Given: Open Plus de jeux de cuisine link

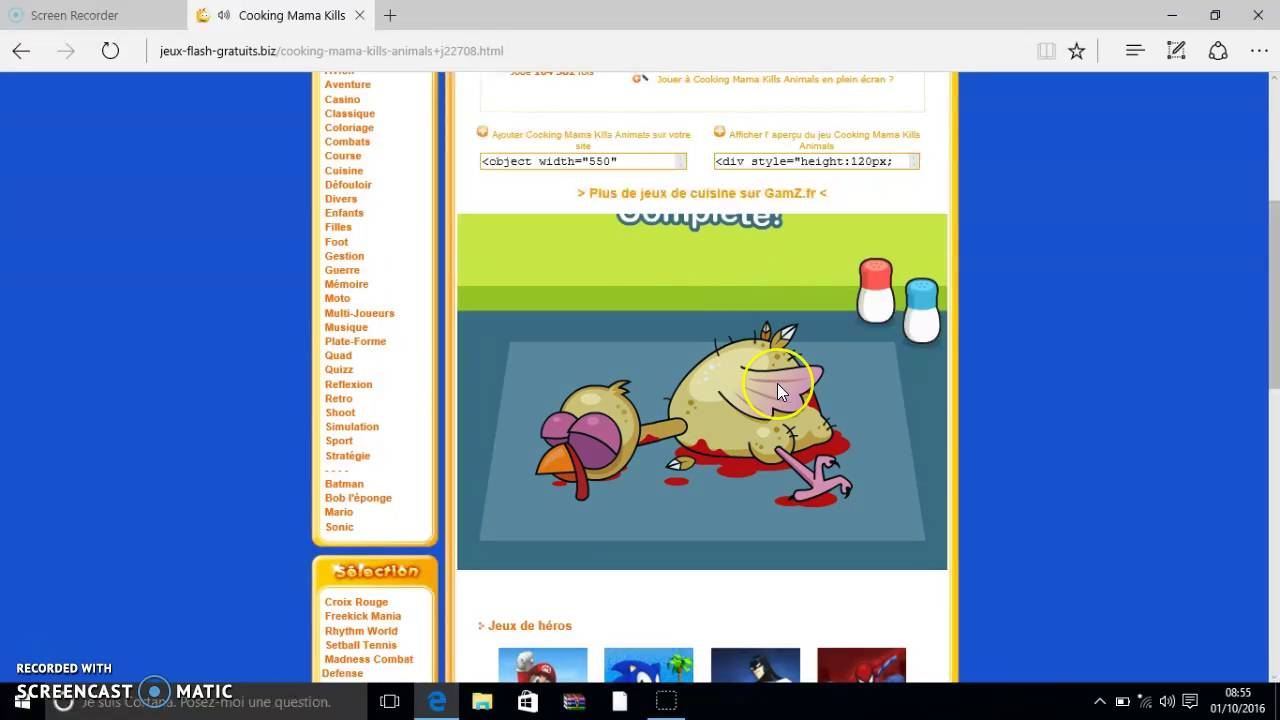Looking at the screenshot, I should point(702,193).
